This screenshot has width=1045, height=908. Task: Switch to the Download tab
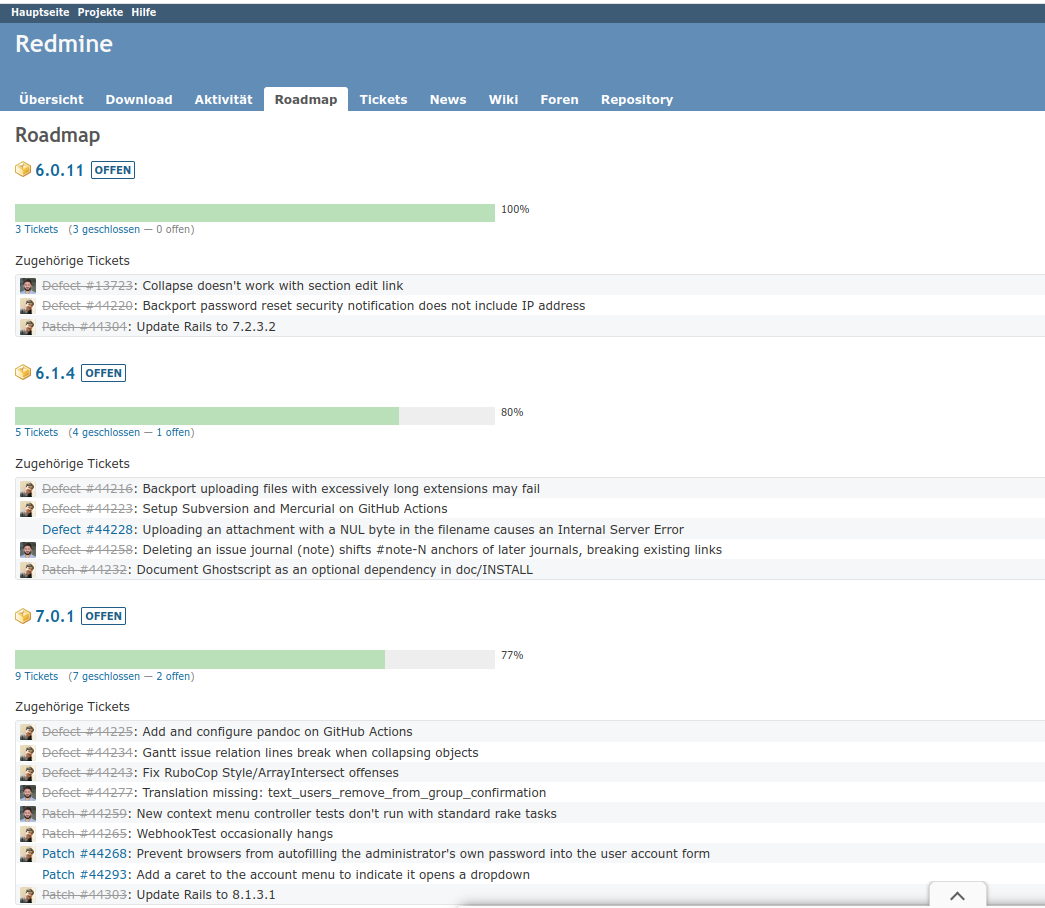[x=139, y=99]
